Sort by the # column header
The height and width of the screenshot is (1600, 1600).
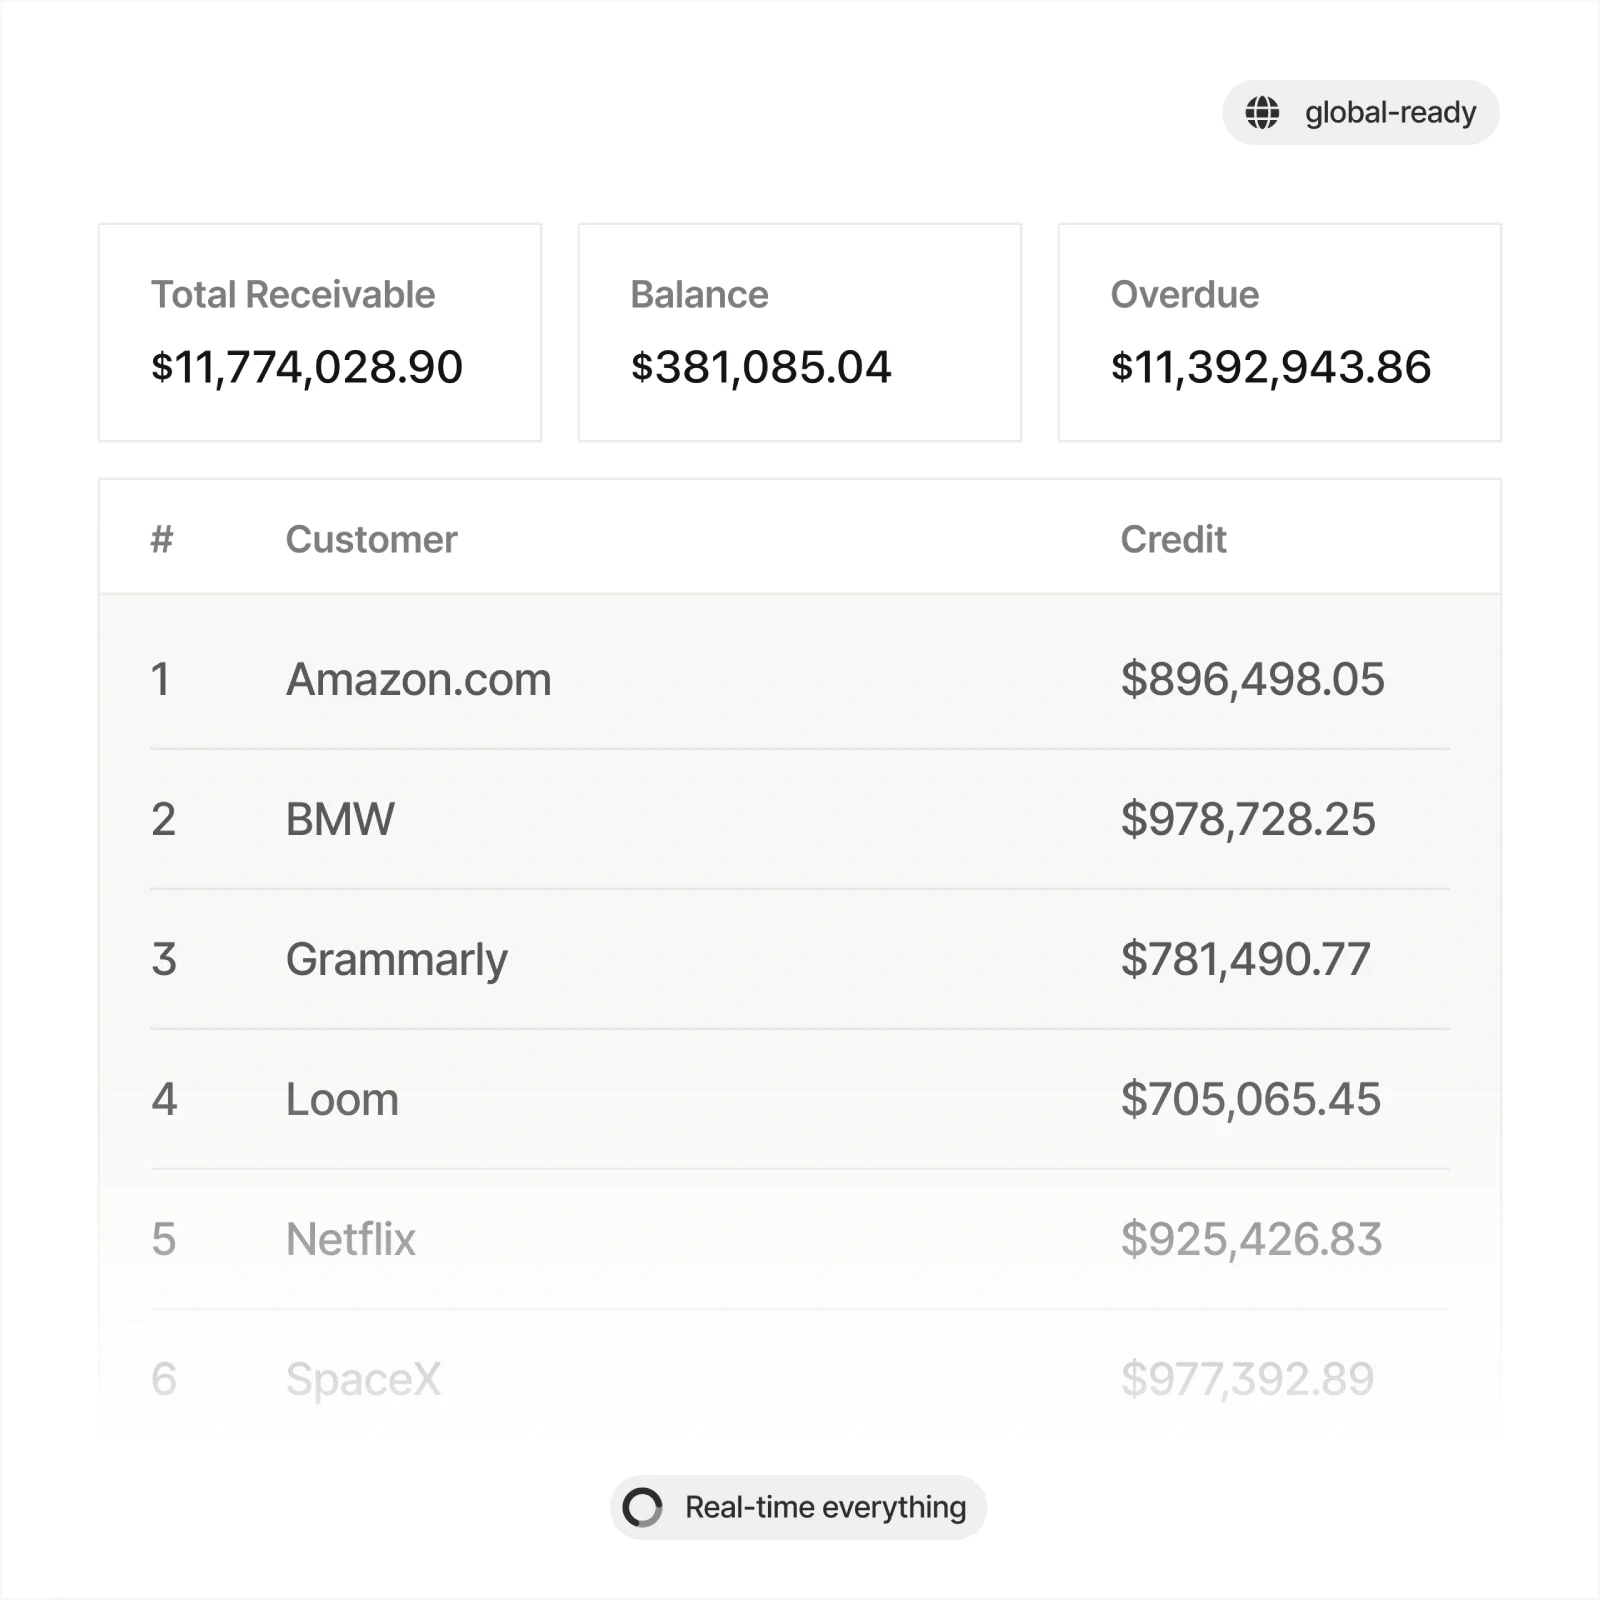click(162, 539)
